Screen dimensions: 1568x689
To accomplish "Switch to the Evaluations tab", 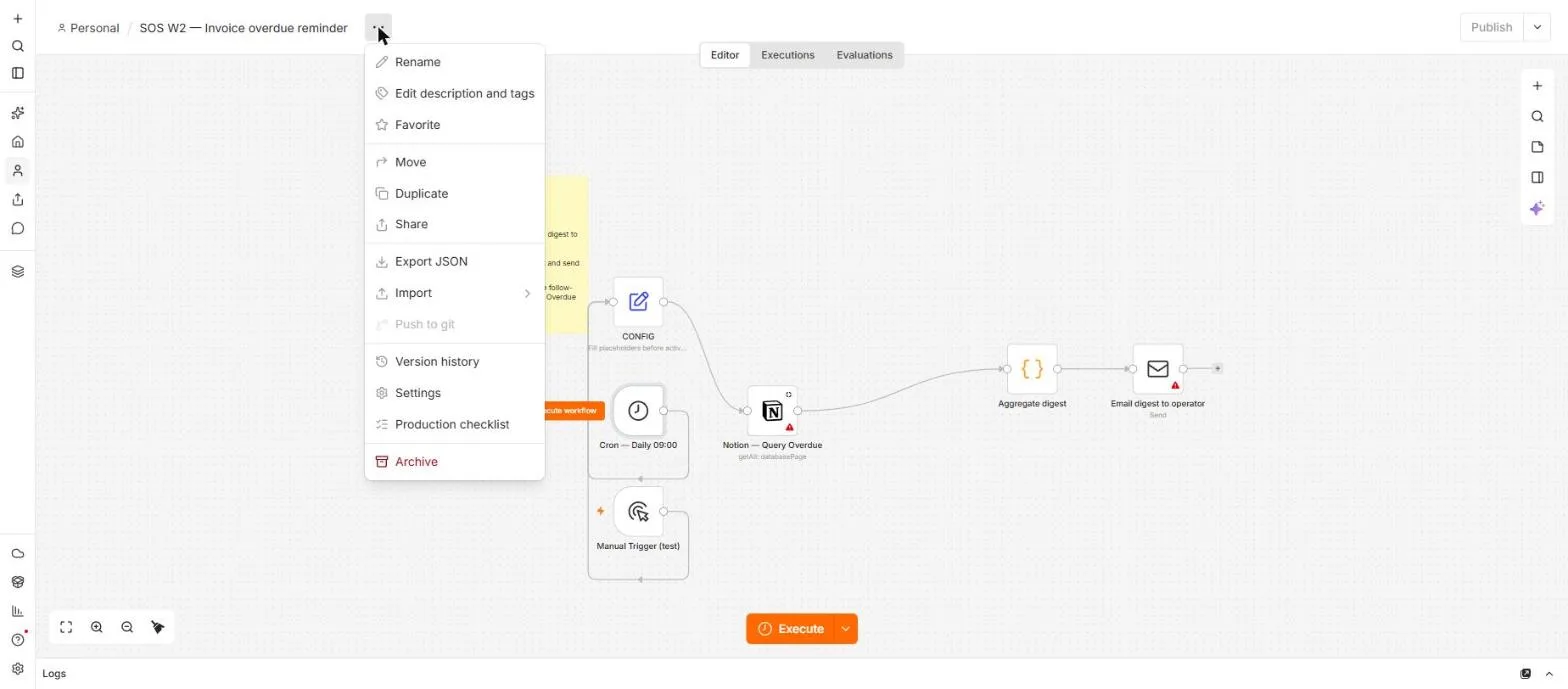I will click(864, 55).
